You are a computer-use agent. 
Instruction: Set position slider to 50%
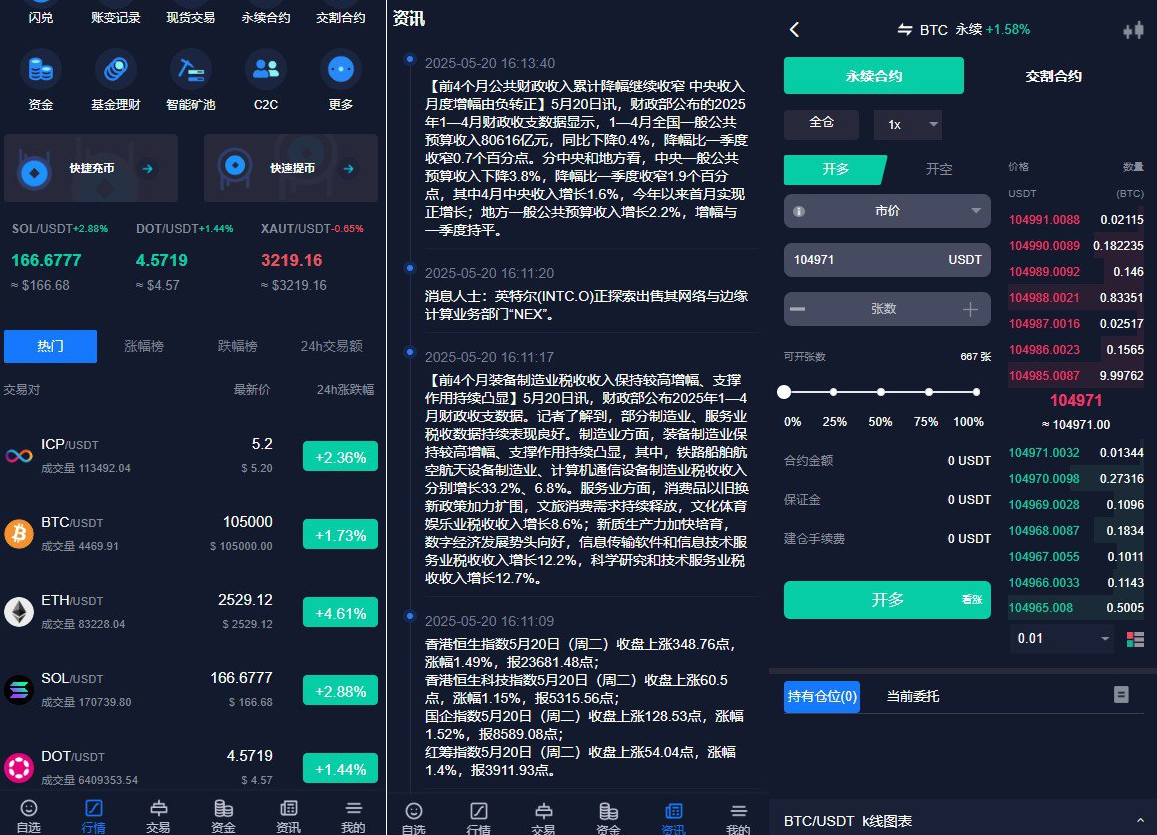click(880, 393)
